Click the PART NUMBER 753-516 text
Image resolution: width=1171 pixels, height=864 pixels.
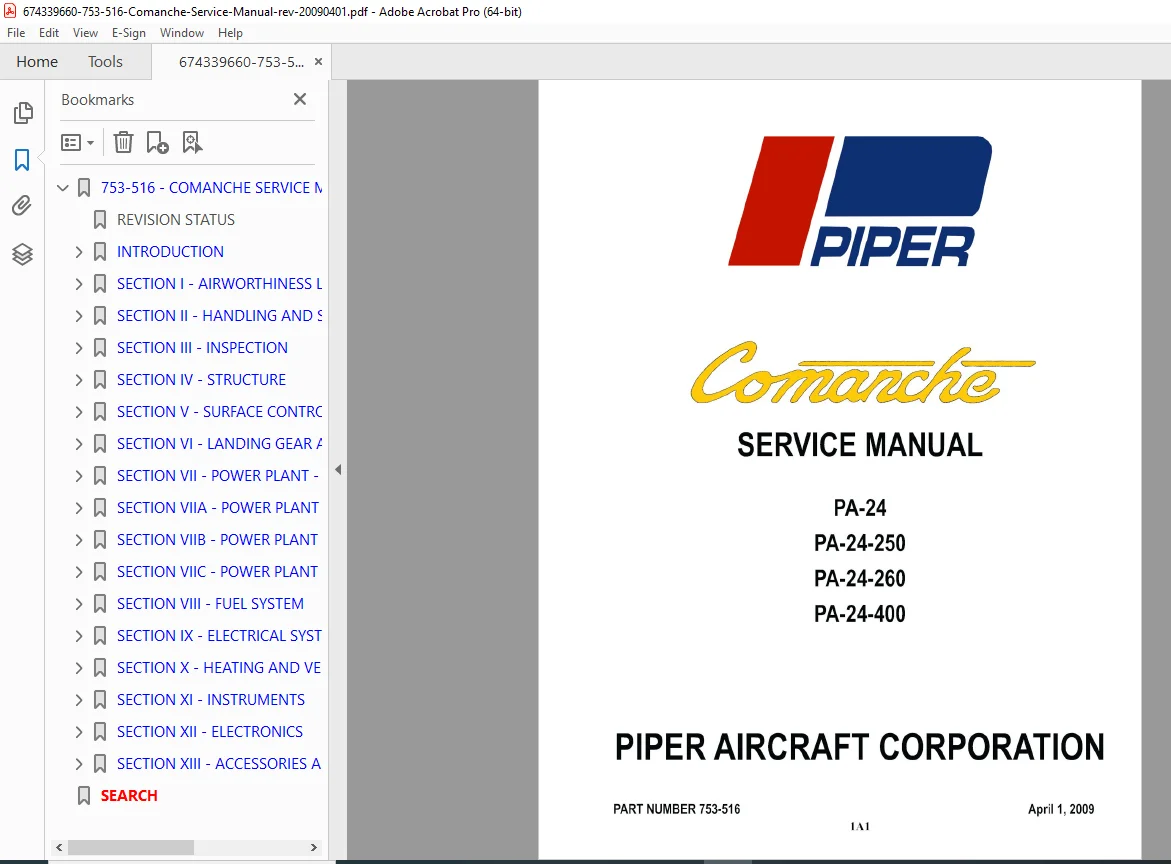677,809
